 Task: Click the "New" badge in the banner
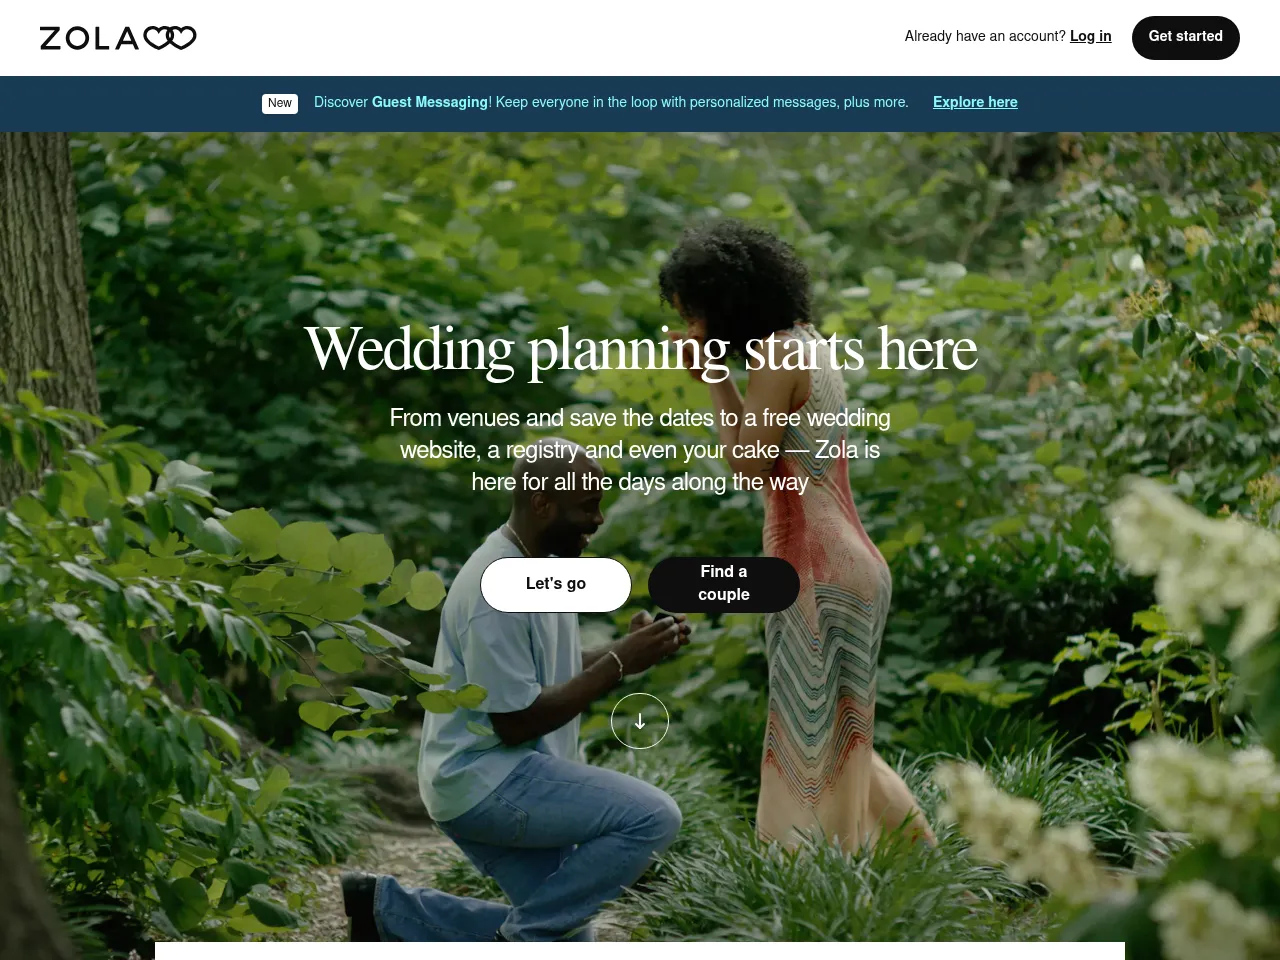point(280,103)
